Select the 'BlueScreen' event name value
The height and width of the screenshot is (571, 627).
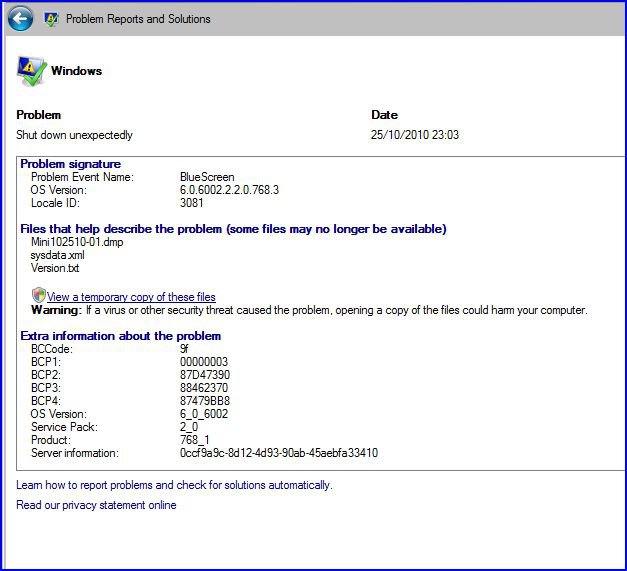coord(207,177)
